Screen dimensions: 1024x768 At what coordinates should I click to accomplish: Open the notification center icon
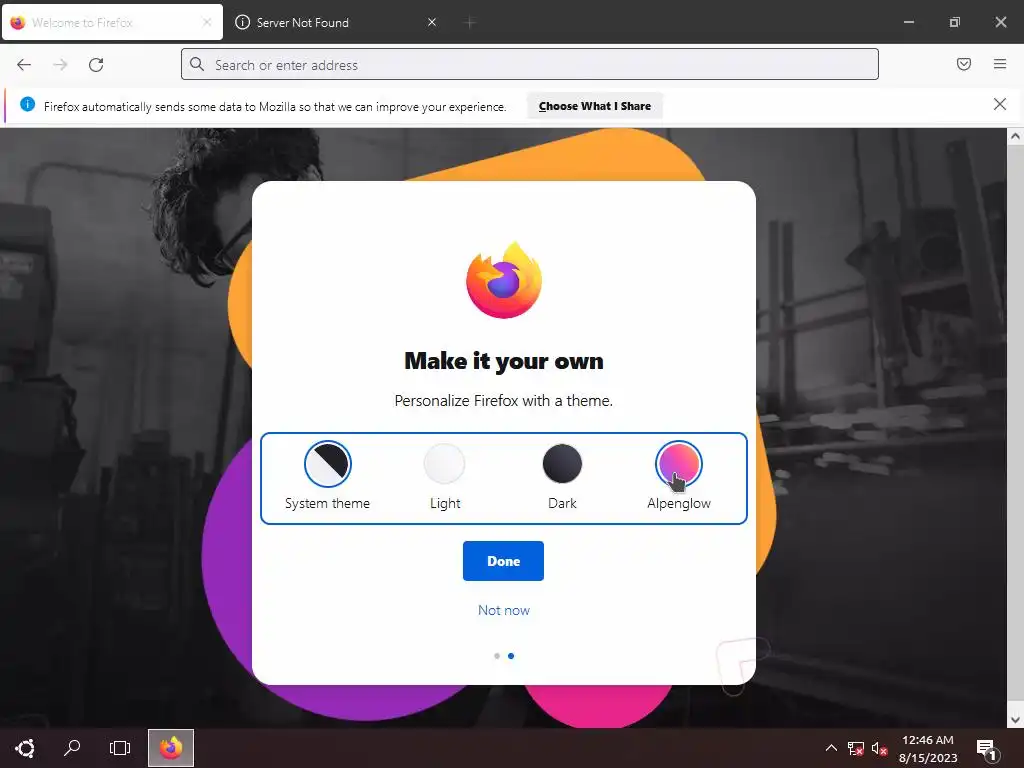[x=987, y=750]
